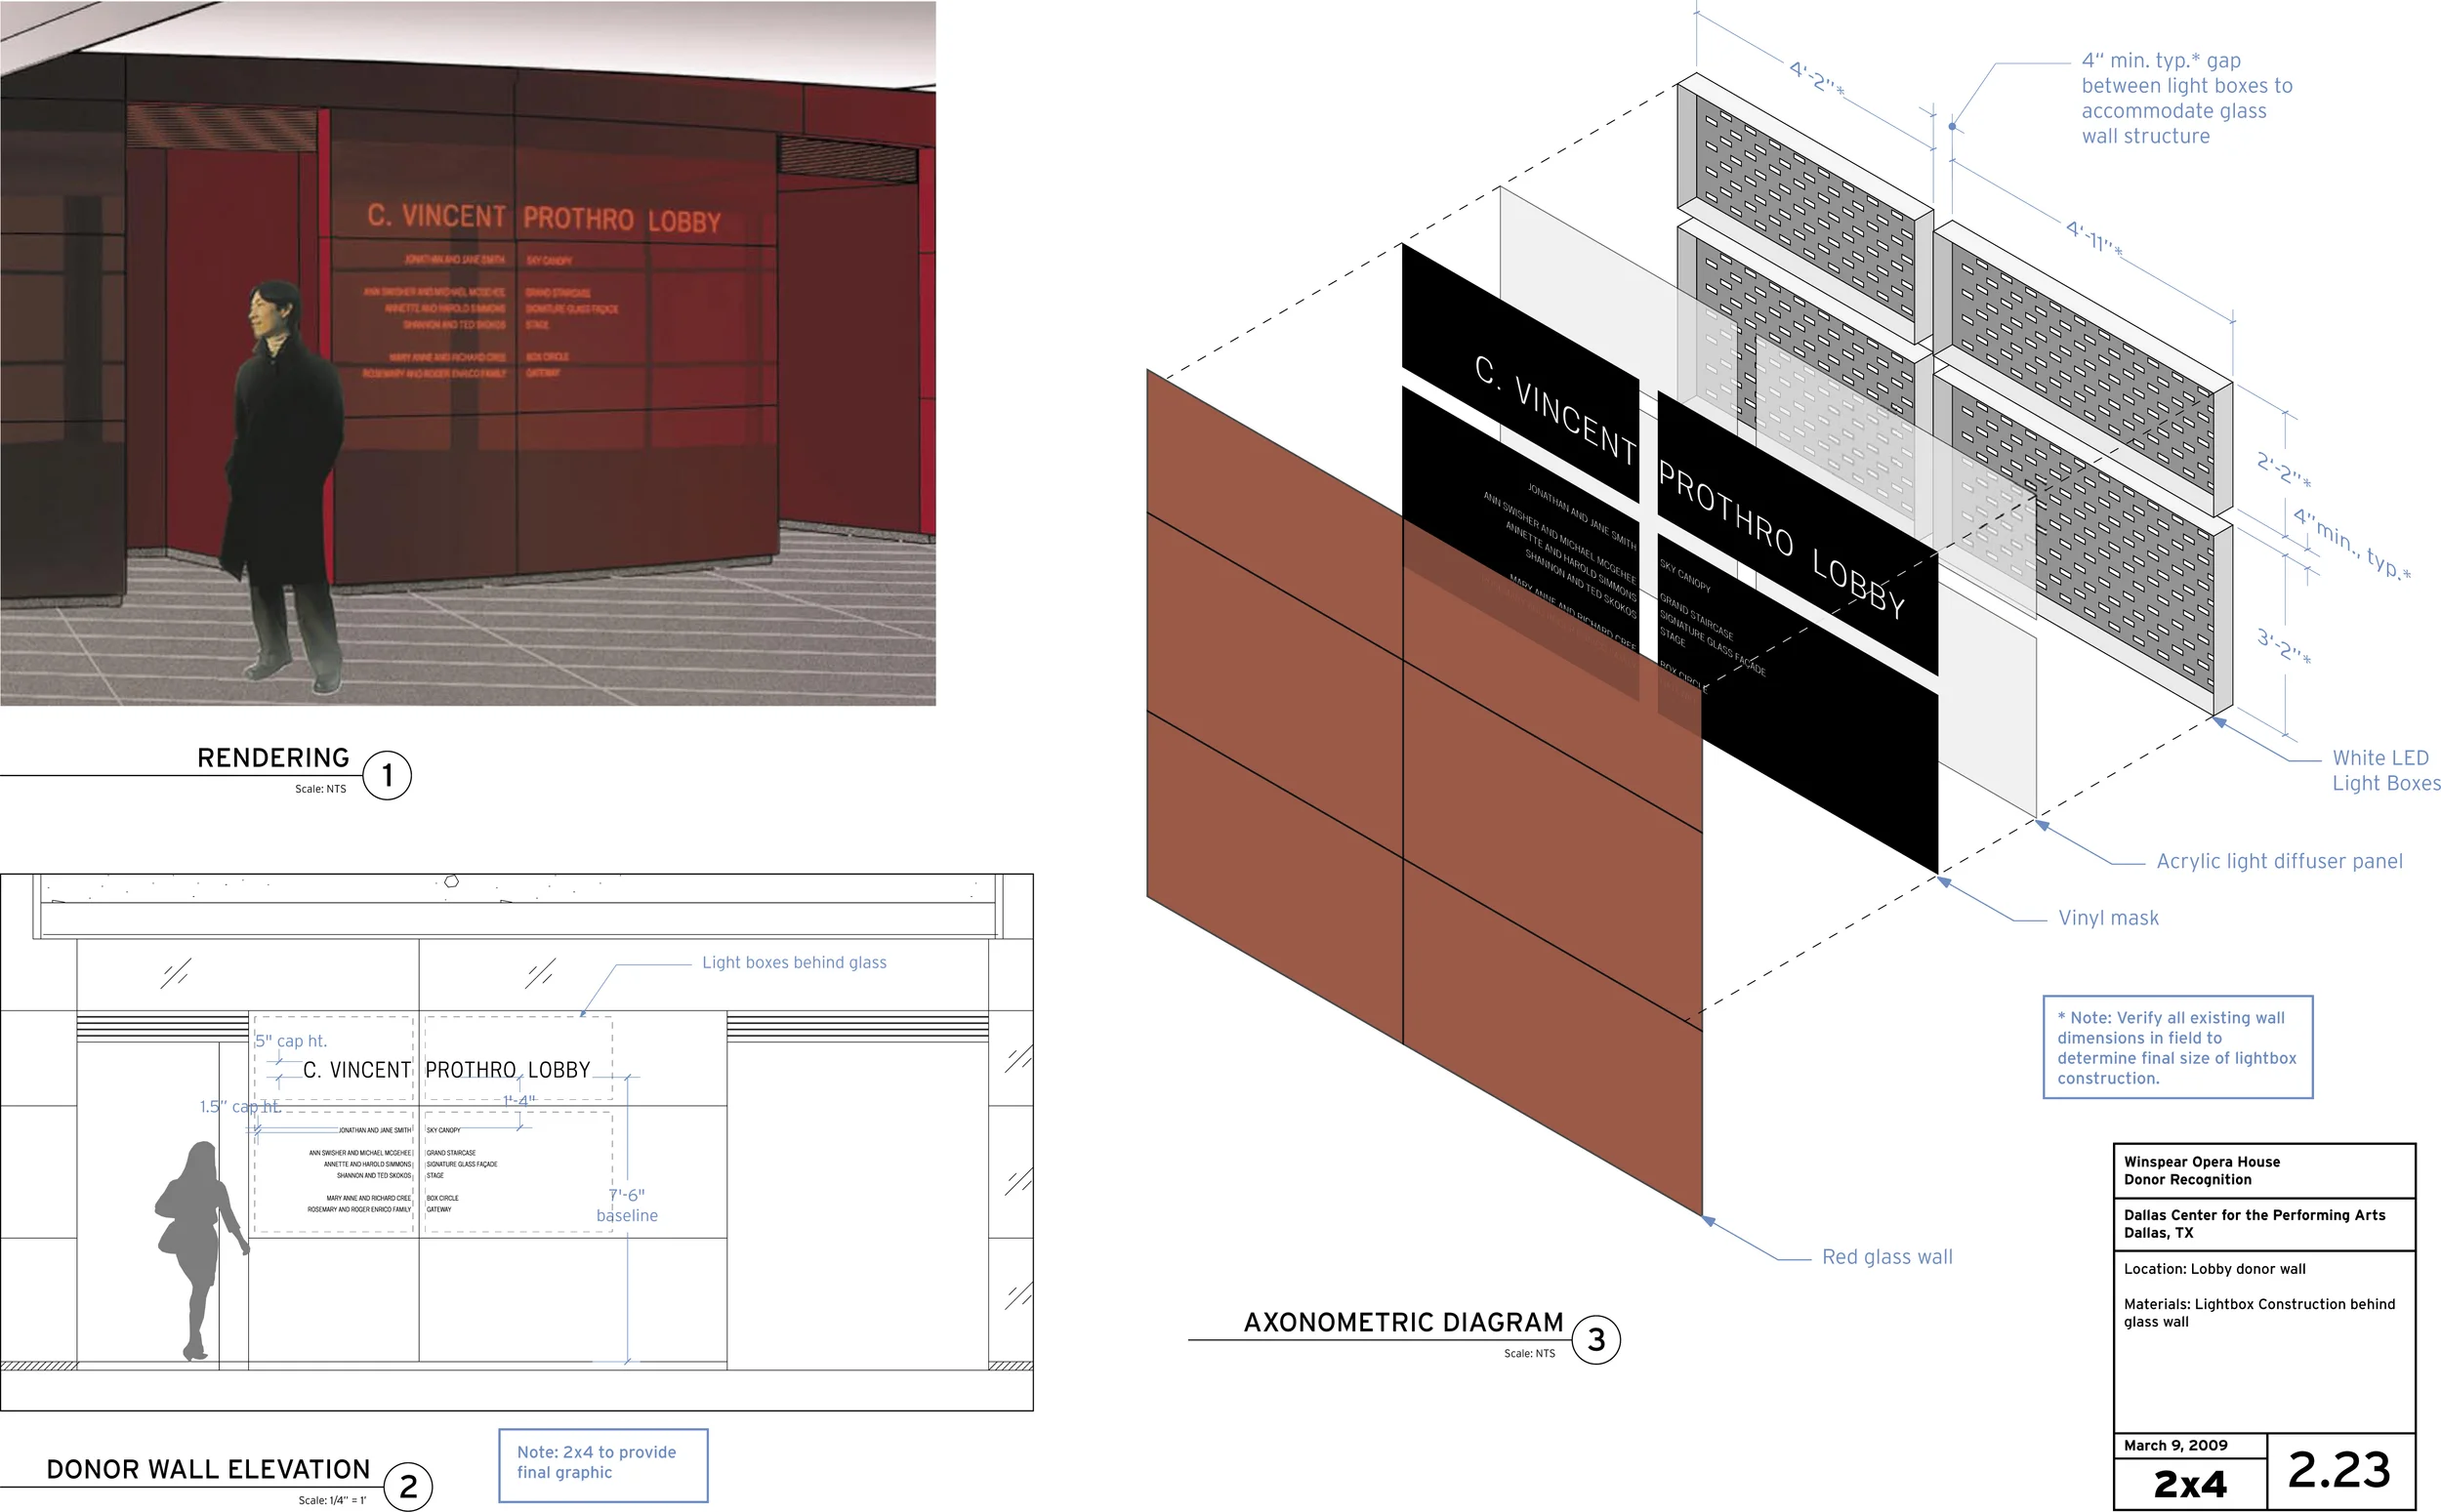Image resolution: width=2441 pixels, height=1512 pixels.
Task: Click the 1'-4" dimension in elevation
Action: pos(519,1101)
